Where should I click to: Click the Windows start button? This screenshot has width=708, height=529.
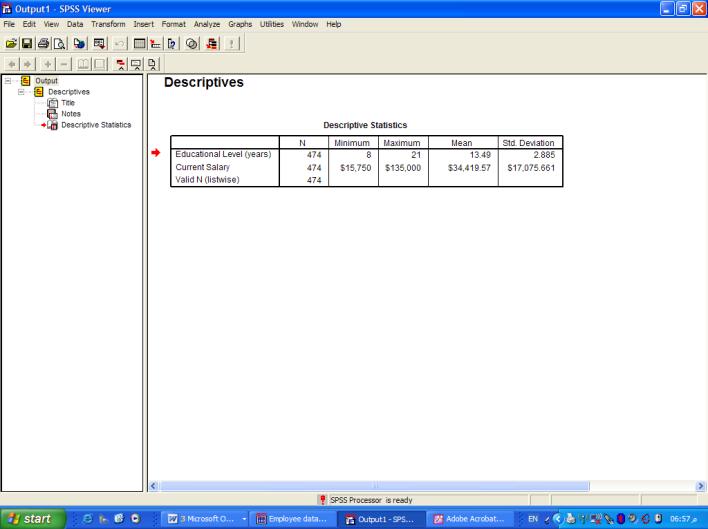tap(33, 519)
